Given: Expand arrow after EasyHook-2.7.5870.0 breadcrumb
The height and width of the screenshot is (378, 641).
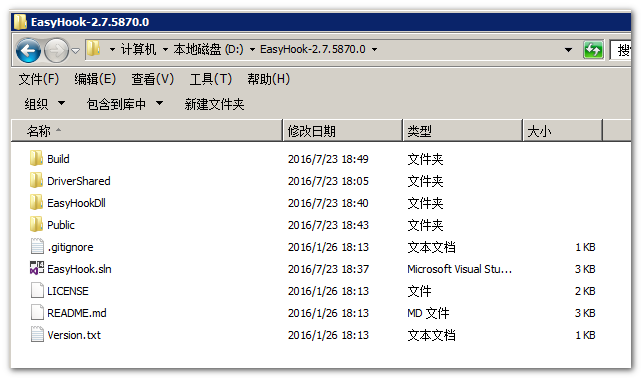Looking at the screenshot, I should click(374, 49).
